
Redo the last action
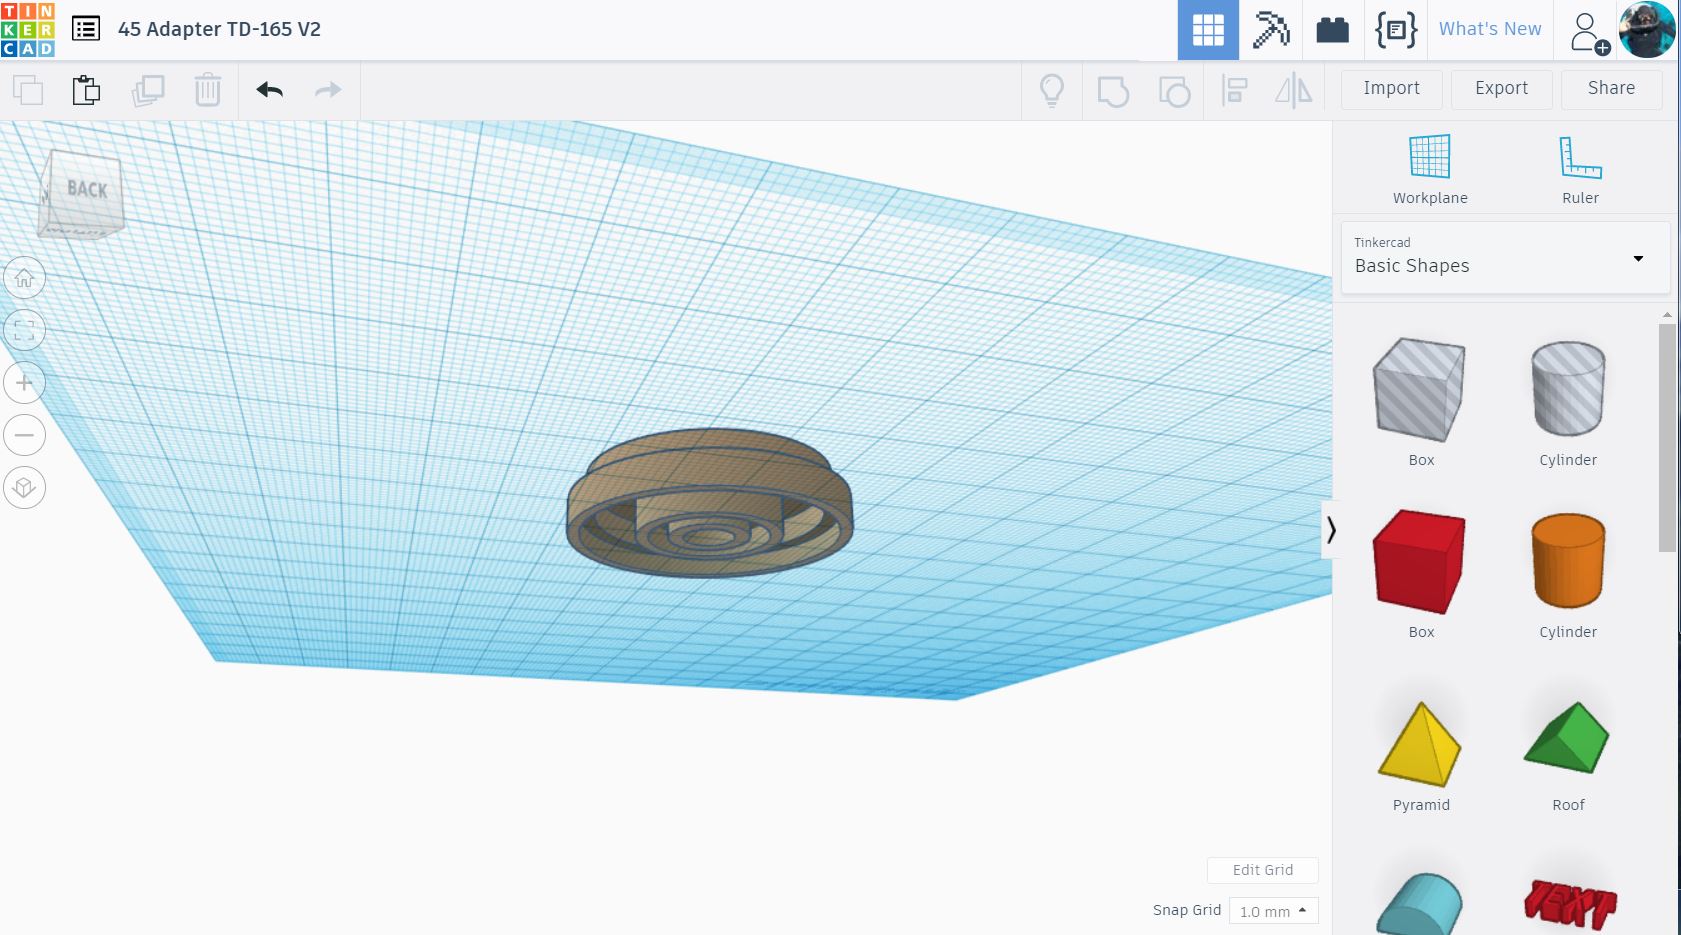click(328, 90)
